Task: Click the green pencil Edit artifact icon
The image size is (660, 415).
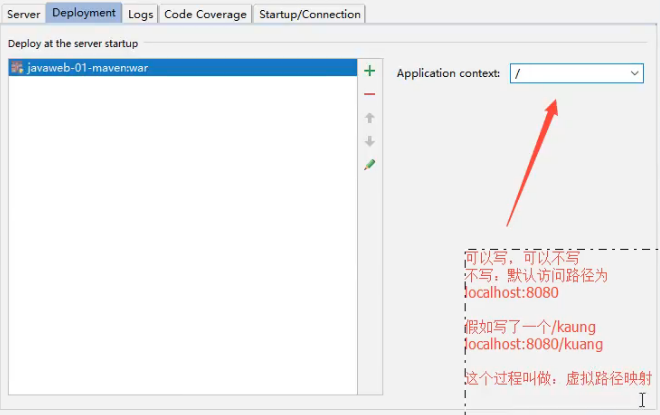Action: 369,164
